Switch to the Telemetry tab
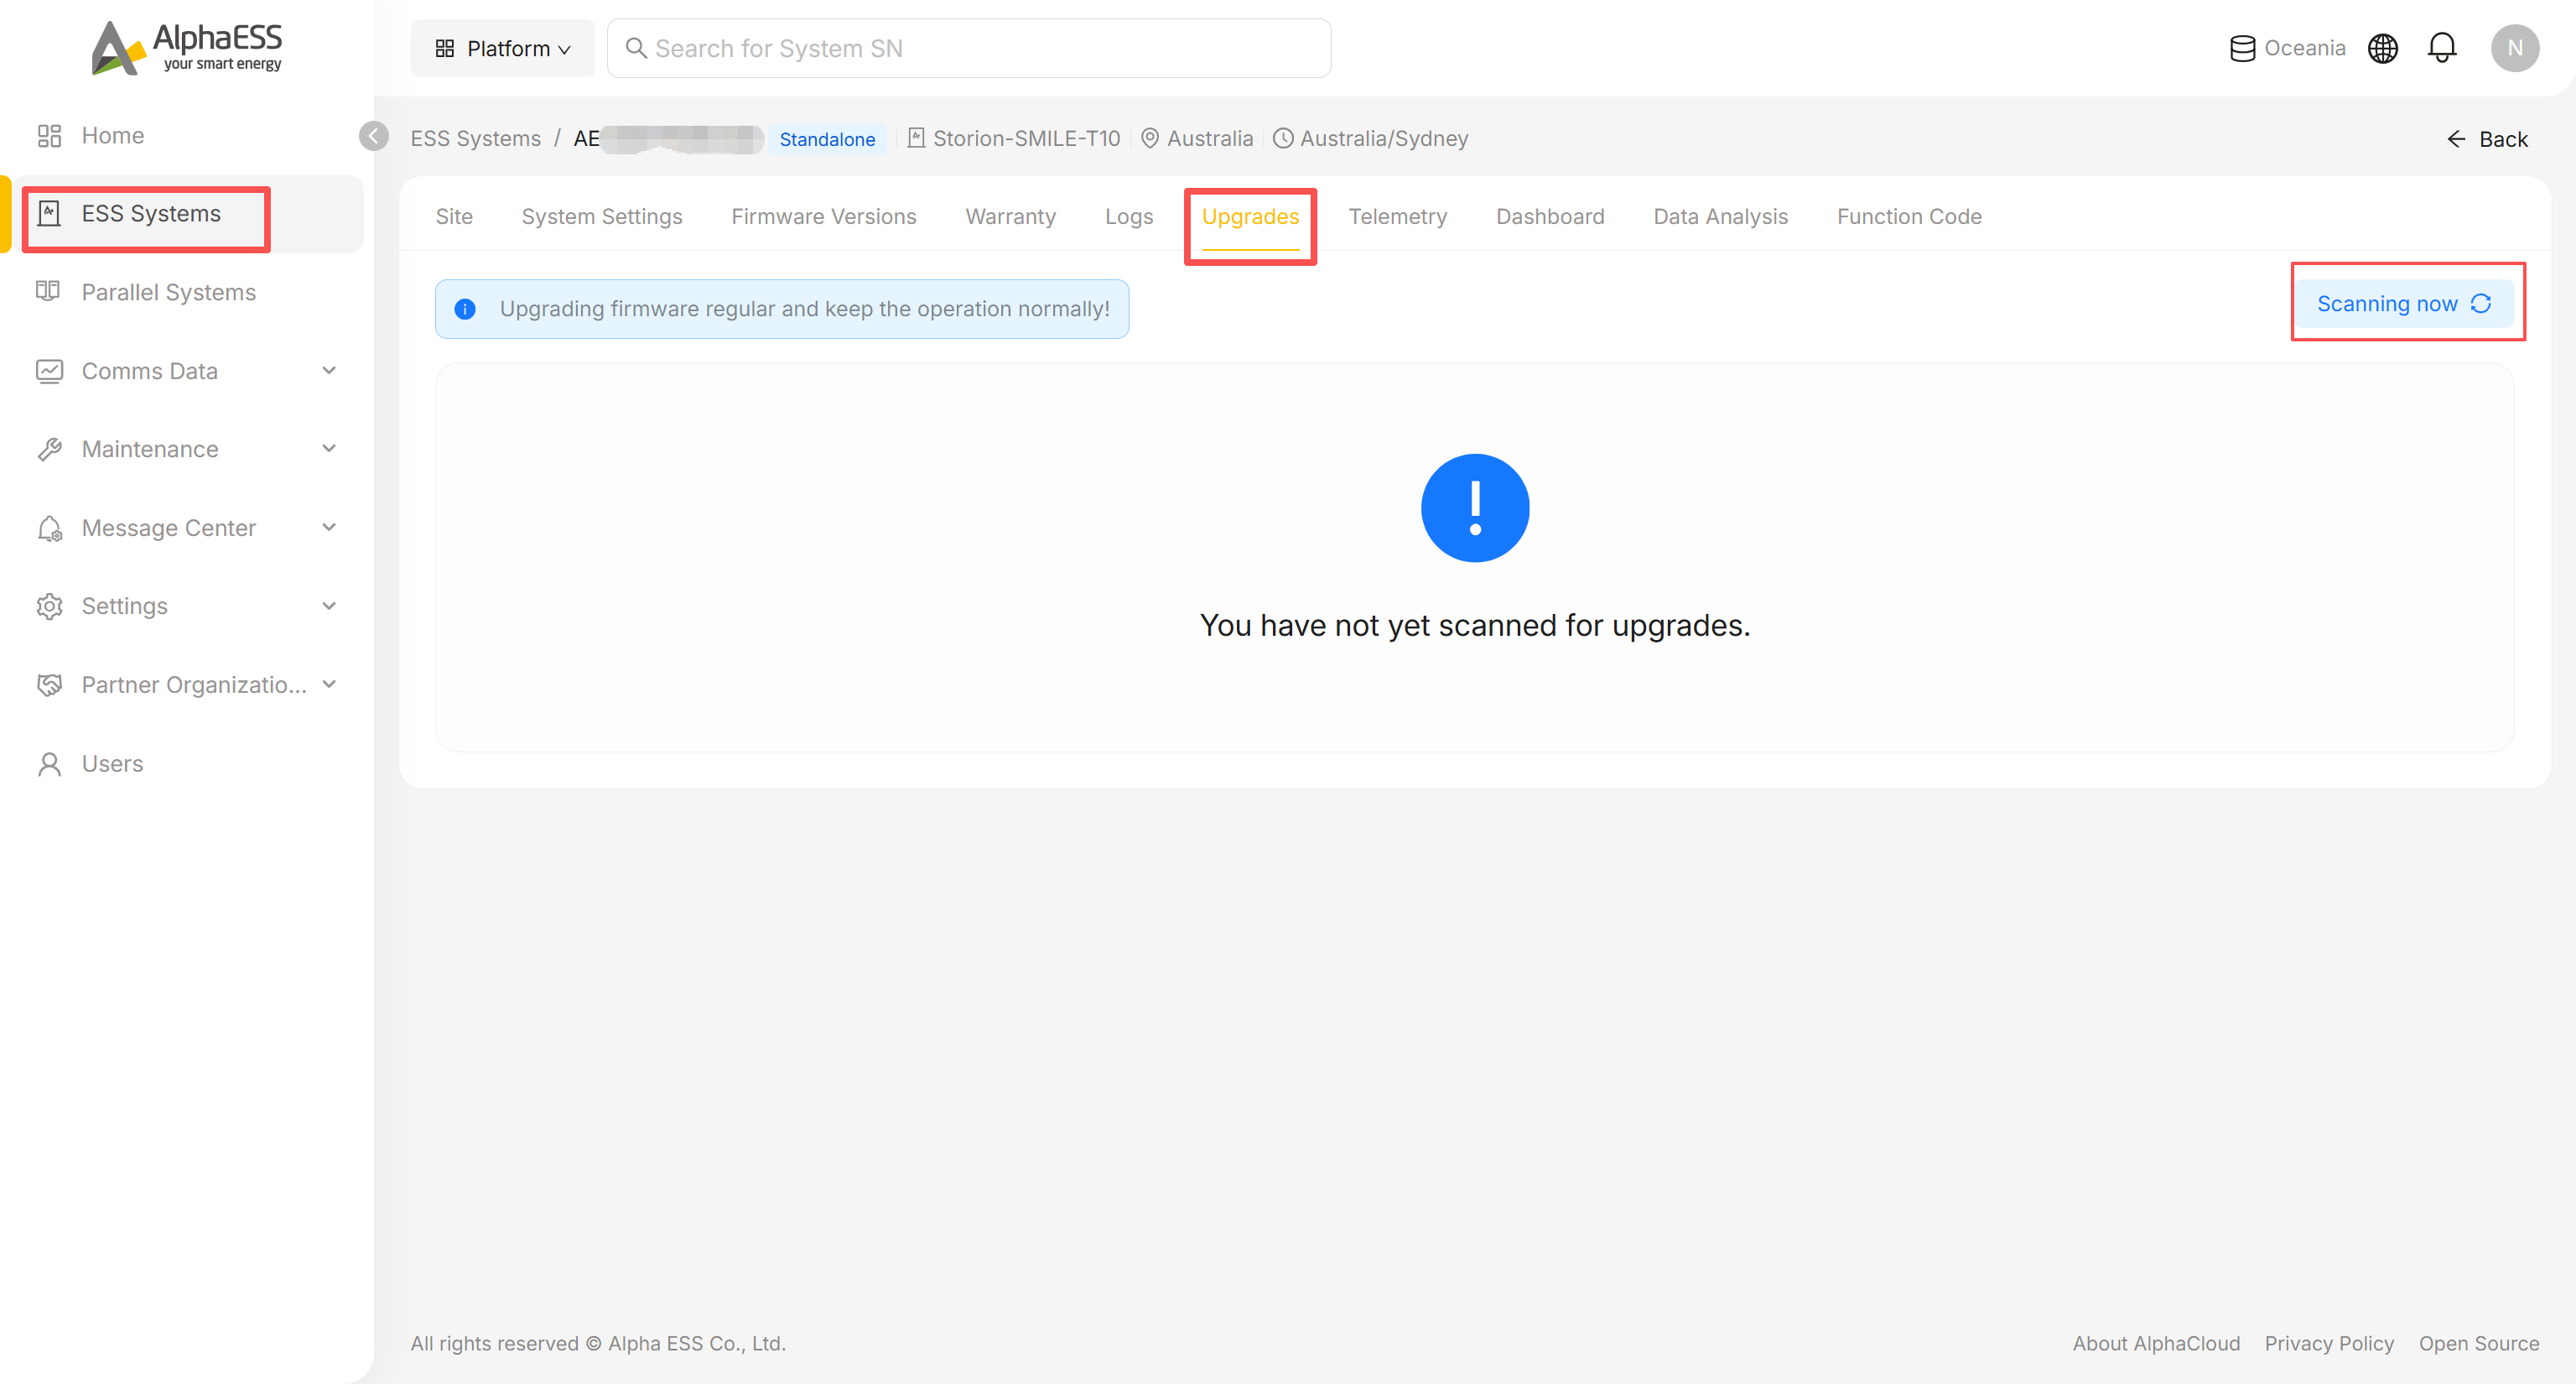This screenshot has height=1384, width=2576. (1398, 217)
